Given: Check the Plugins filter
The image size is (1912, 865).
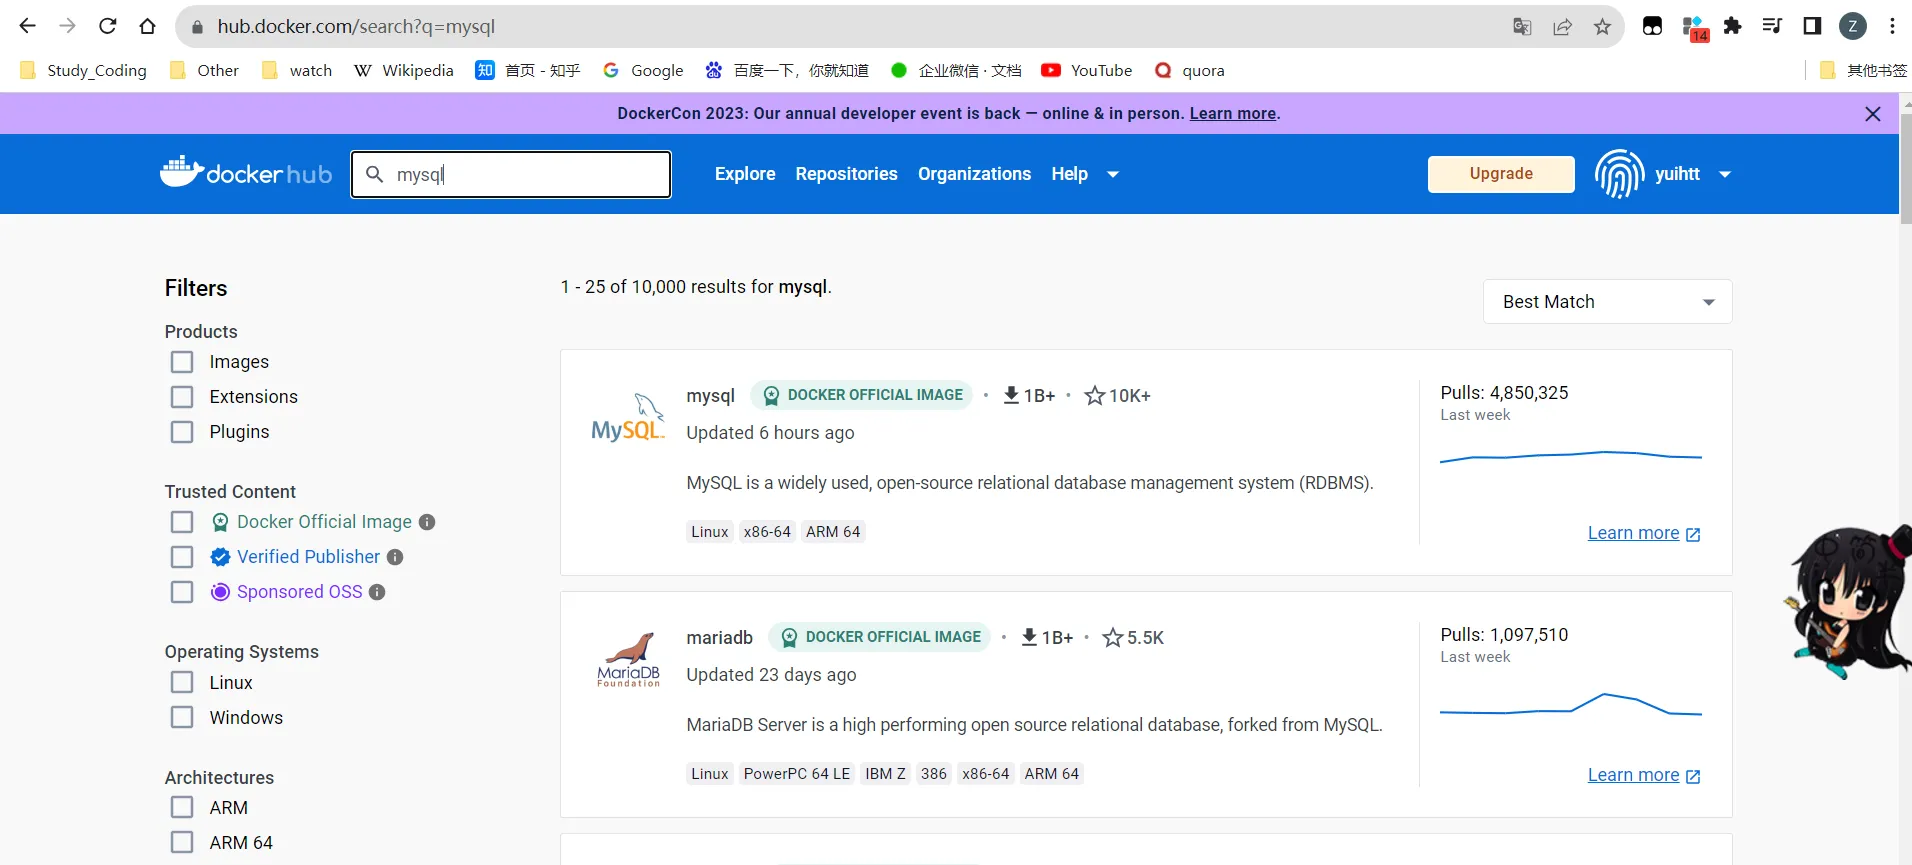Looking at the screenshot, I should coord(182,432).
